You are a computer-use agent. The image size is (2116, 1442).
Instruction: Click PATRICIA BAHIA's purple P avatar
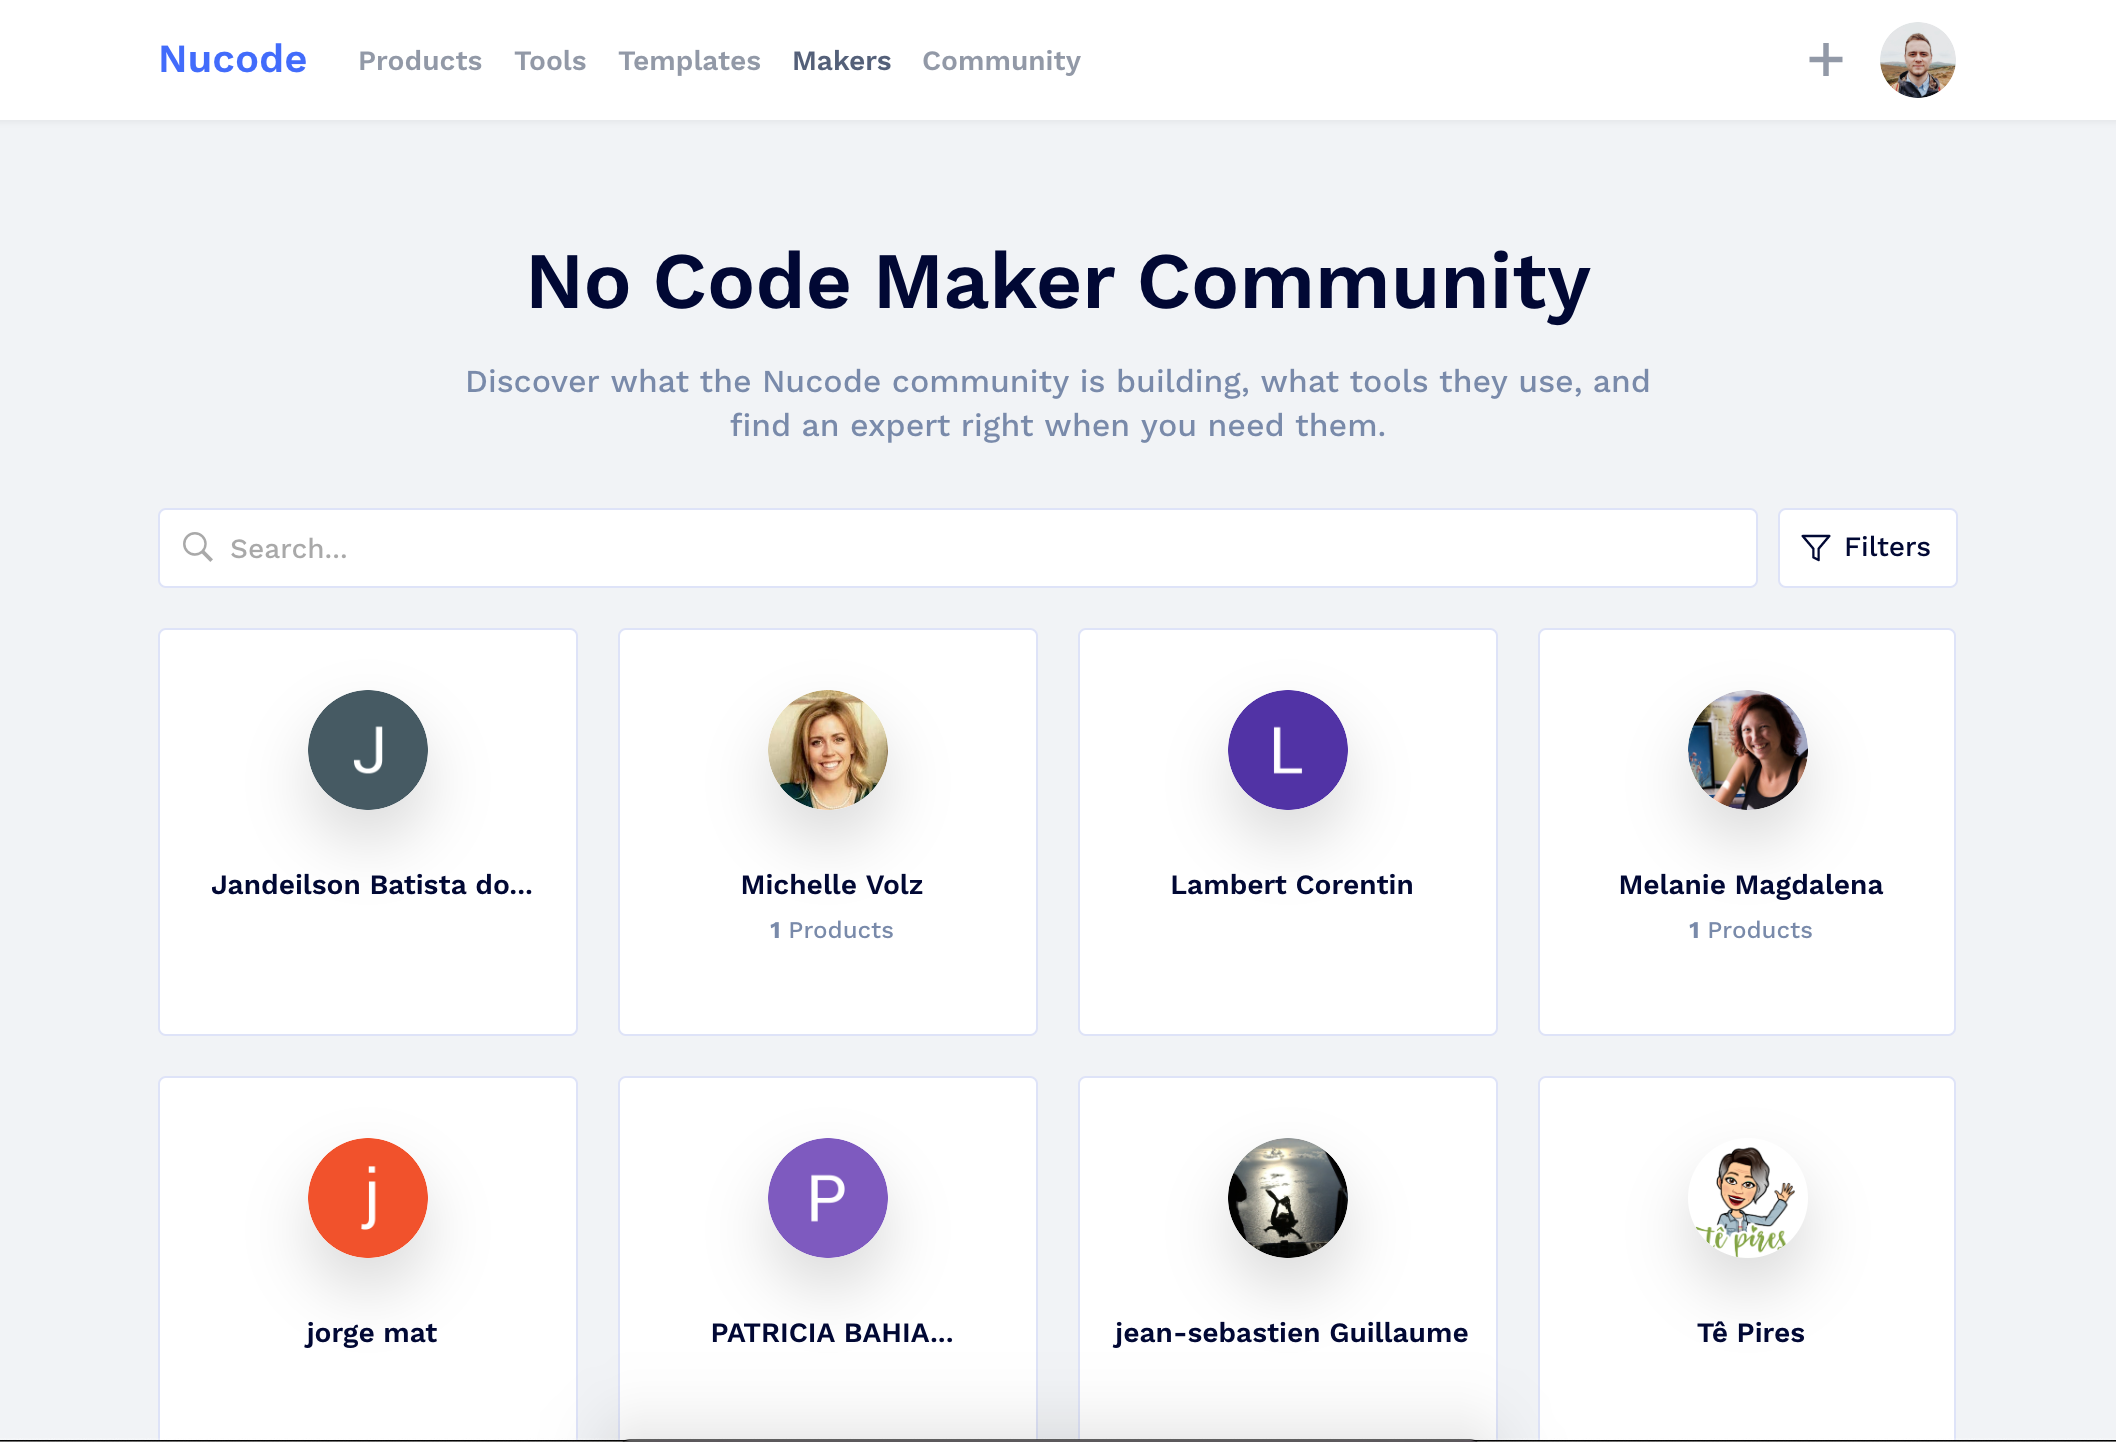[x=827, y=1197]
